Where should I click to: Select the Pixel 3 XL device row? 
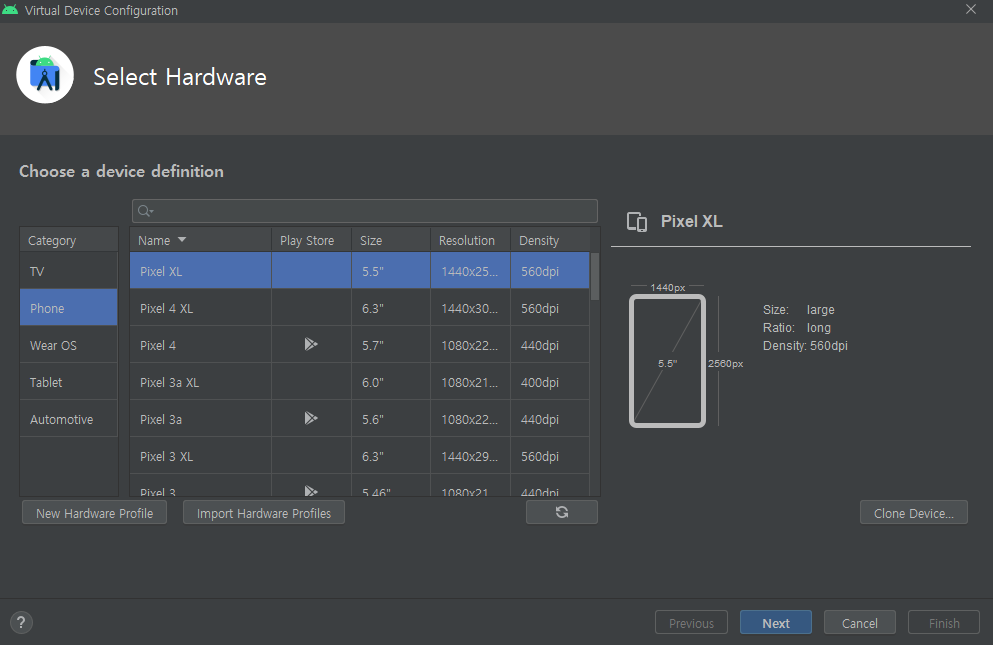point(360,456)
